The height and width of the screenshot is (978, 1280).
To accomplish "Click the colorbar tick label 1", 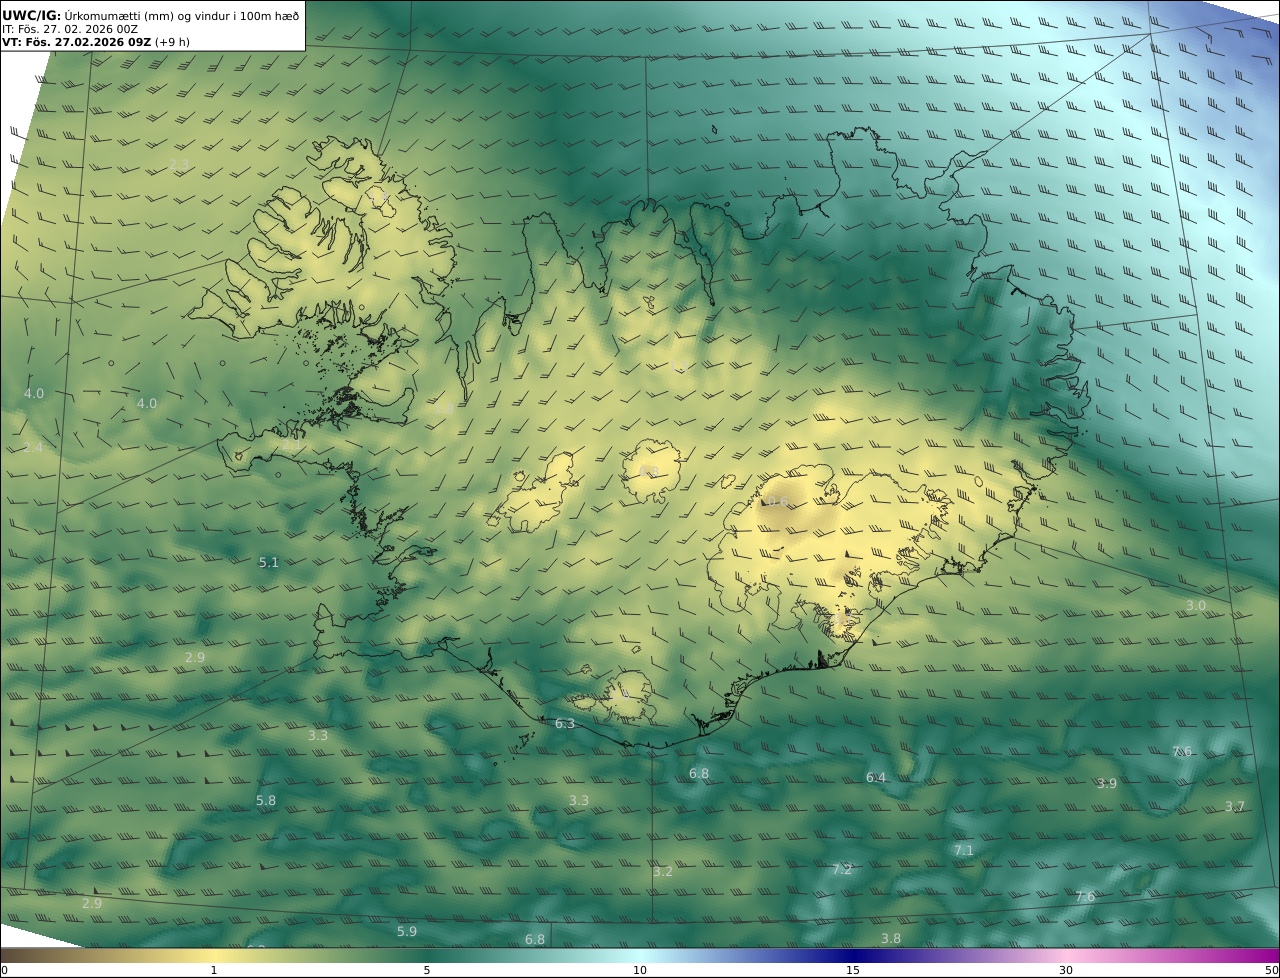I will tap(213, 970).
